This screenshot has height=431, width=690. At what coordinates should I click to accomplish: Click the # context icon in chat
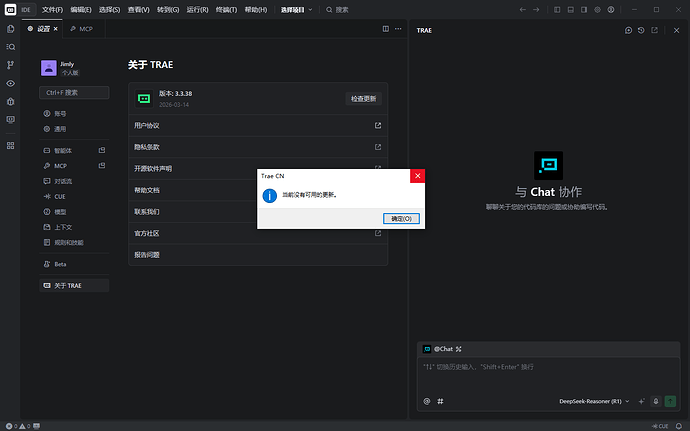pyautogui.click(x=440, y=401)
